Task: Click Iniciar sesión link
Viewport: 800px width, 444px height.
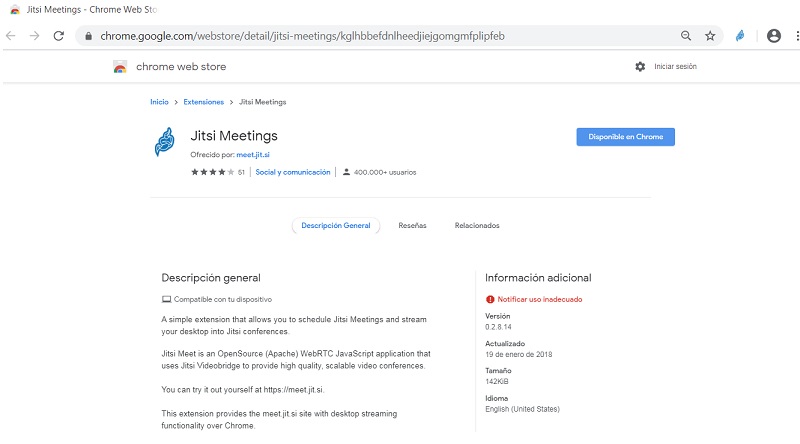Action: (675, 67)
